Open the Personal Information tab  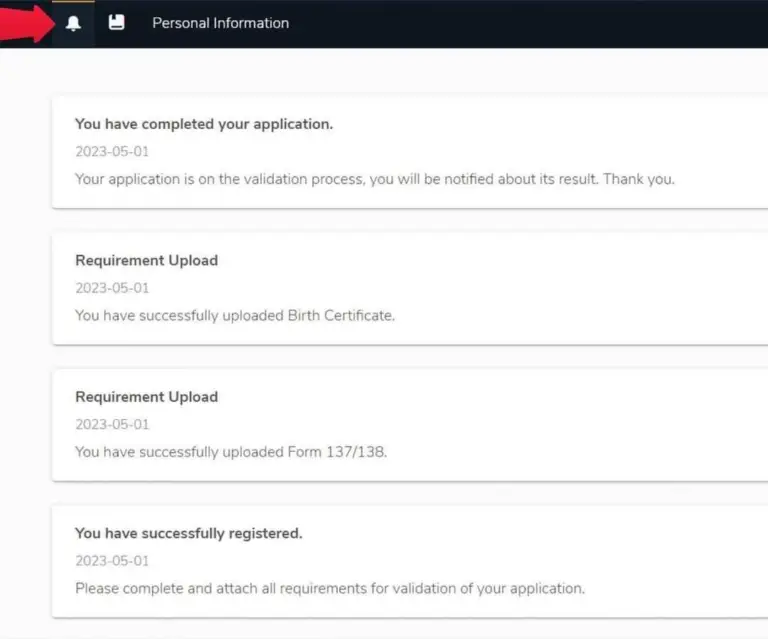pos(220,23)
